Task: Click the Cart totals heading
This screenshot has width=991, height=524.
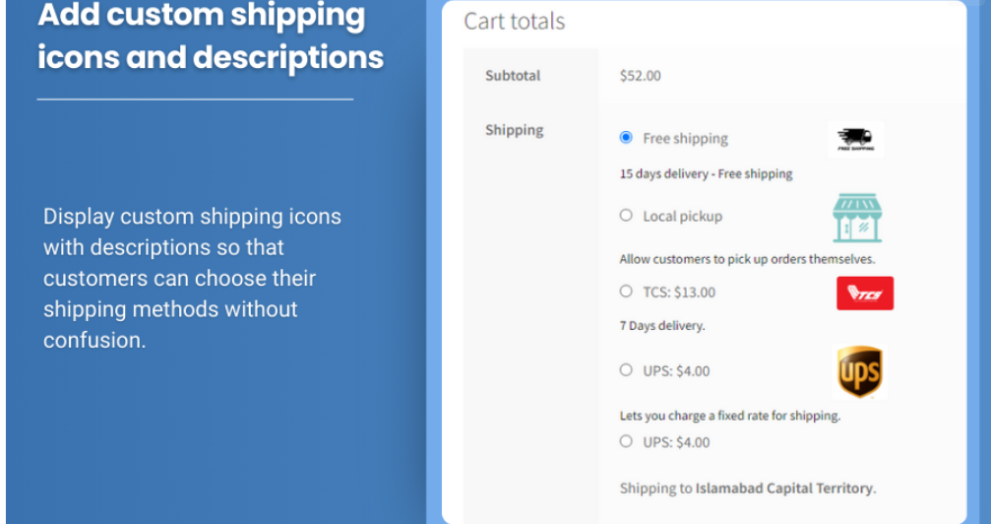Action: click(x=514, y=21)
